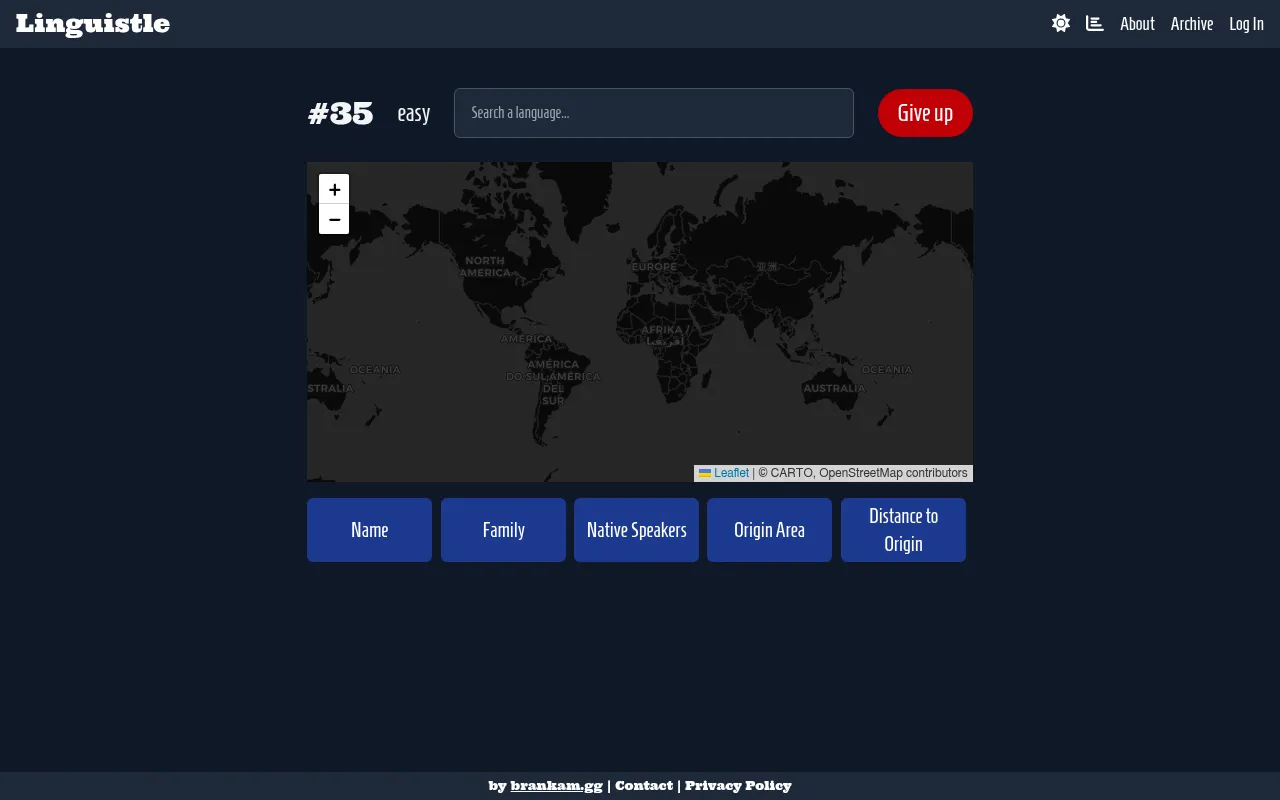Screen dimensions: 1280x800
Task: Click the #35 puzzle number
Action: (341, 113)
